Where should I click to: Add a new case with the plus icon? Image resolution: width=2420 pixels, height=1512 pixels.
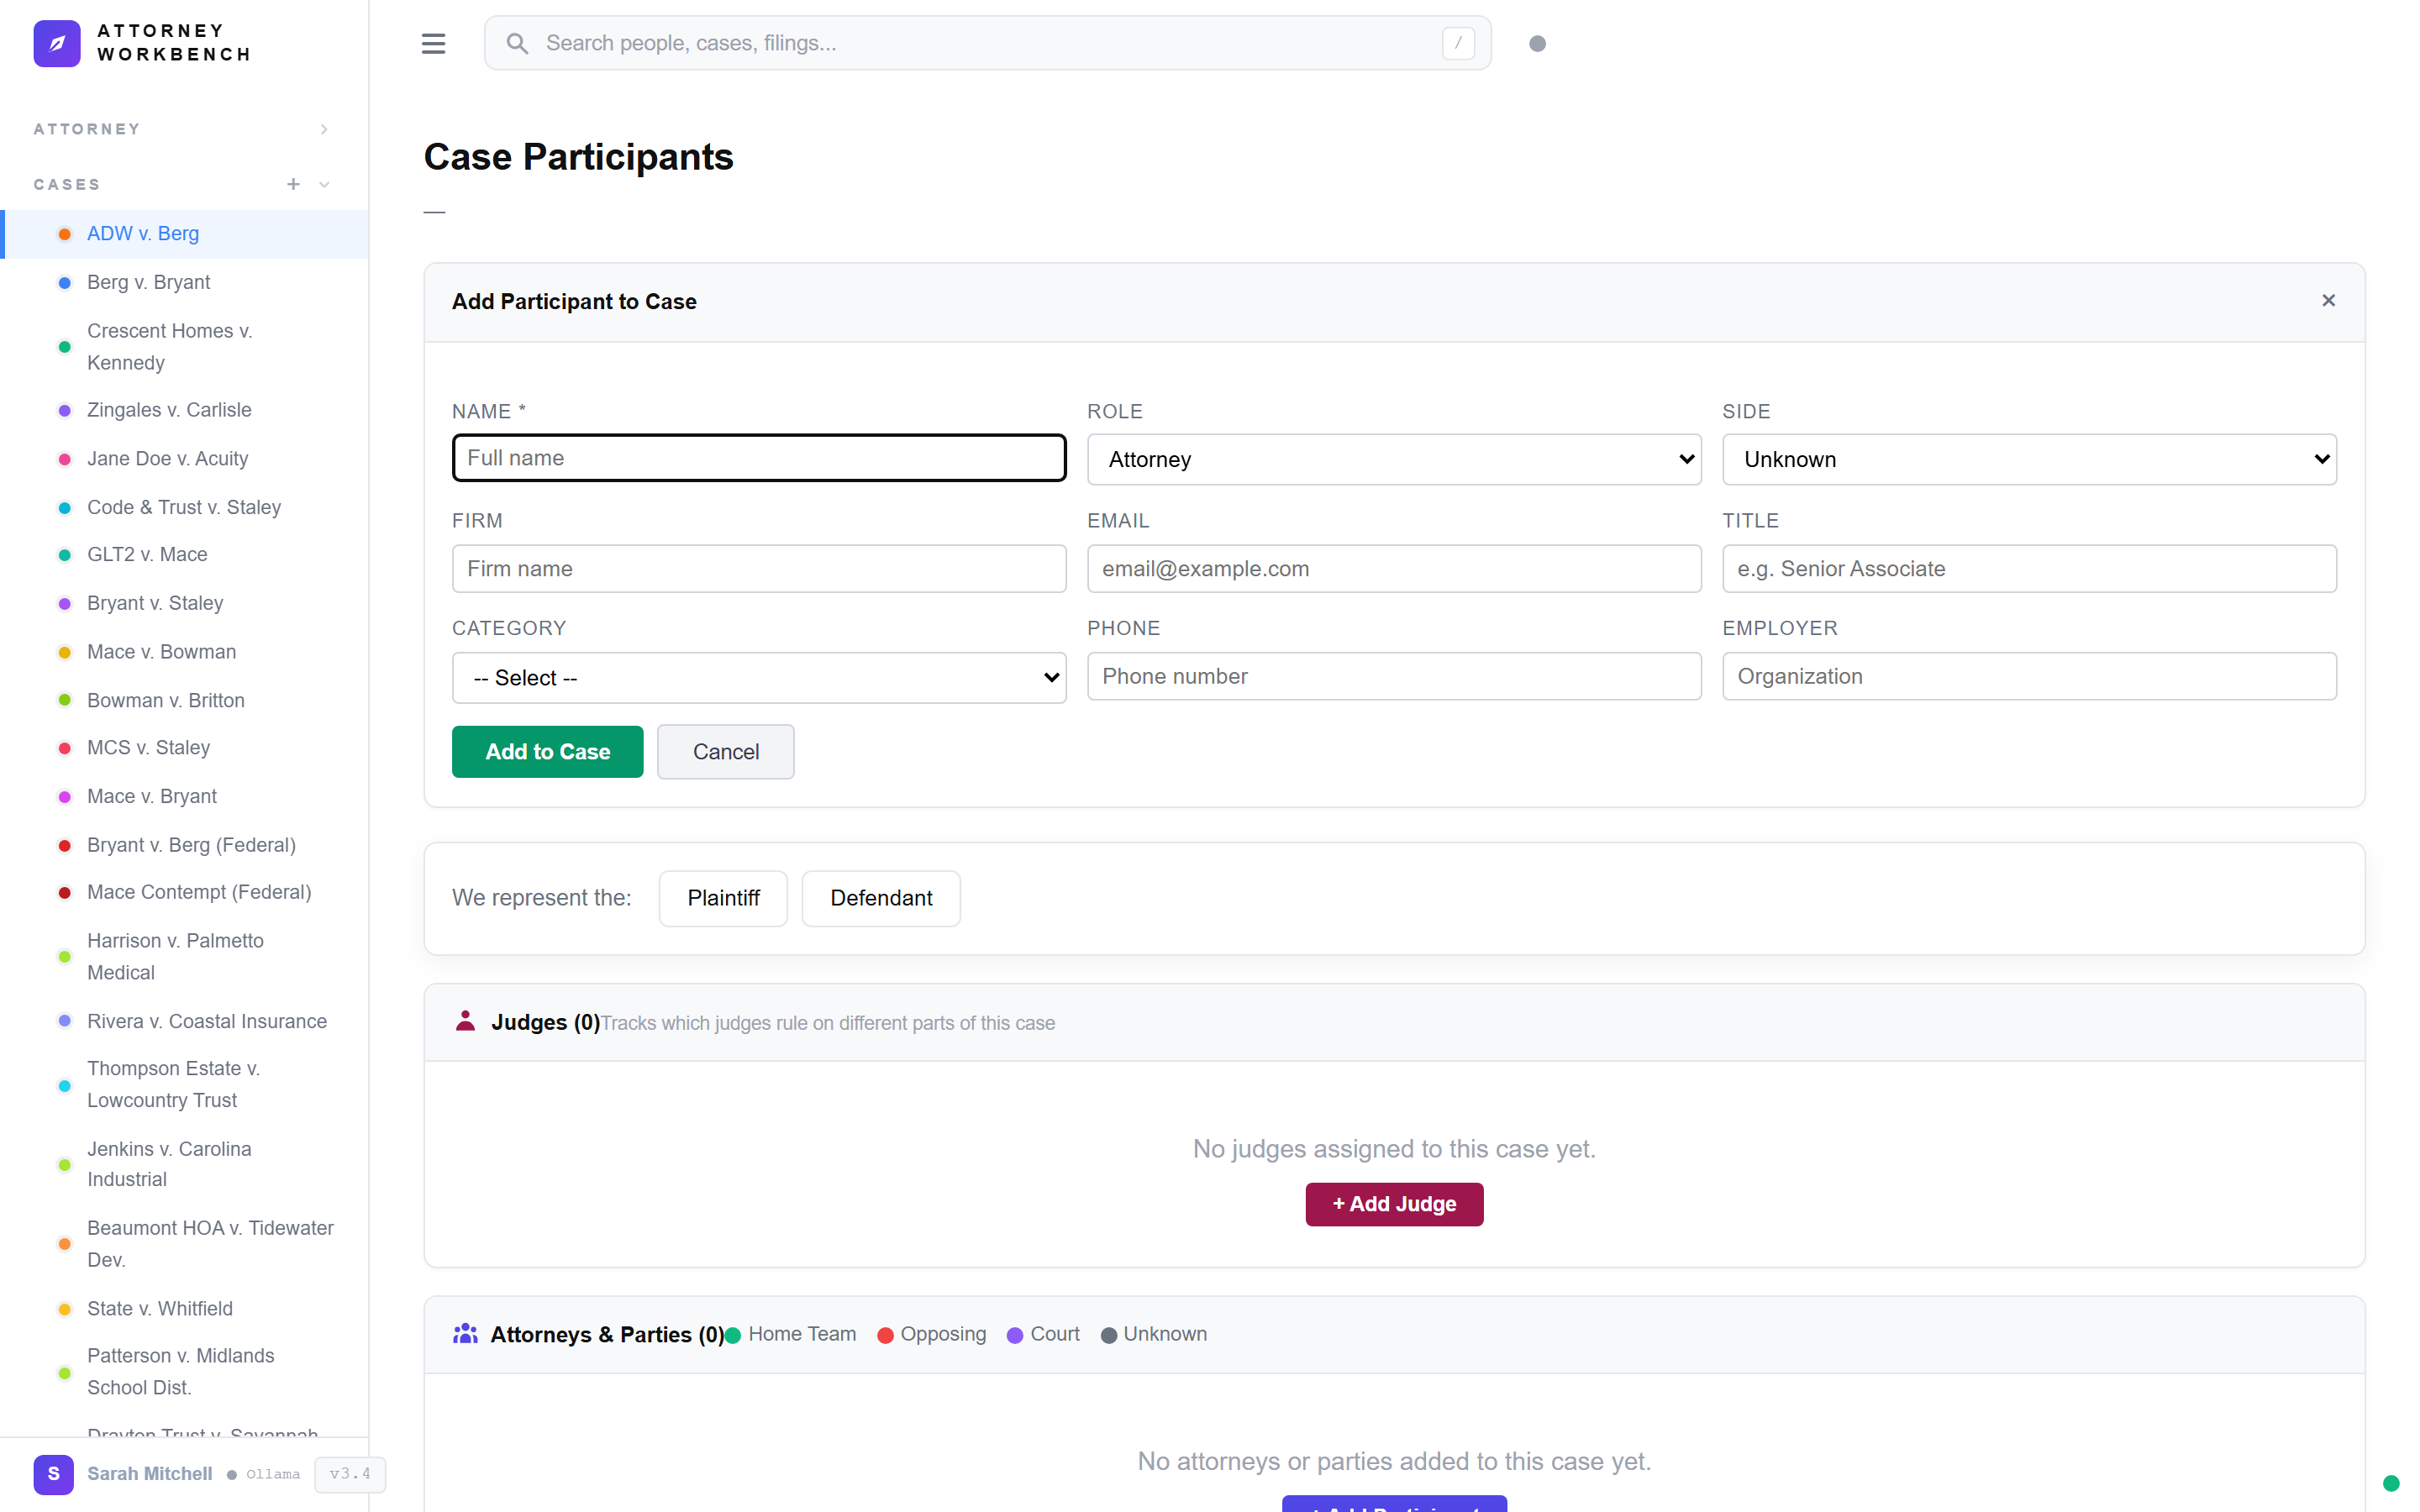(x=293, y=184)
